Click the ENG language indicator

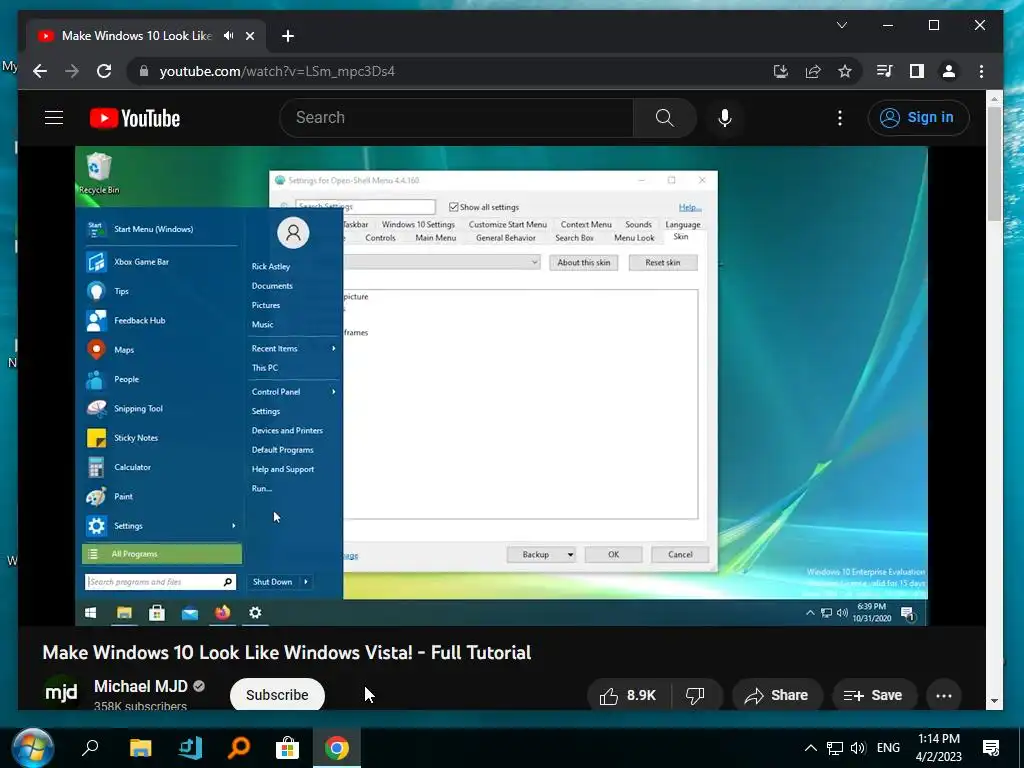(x=888, y=748)
